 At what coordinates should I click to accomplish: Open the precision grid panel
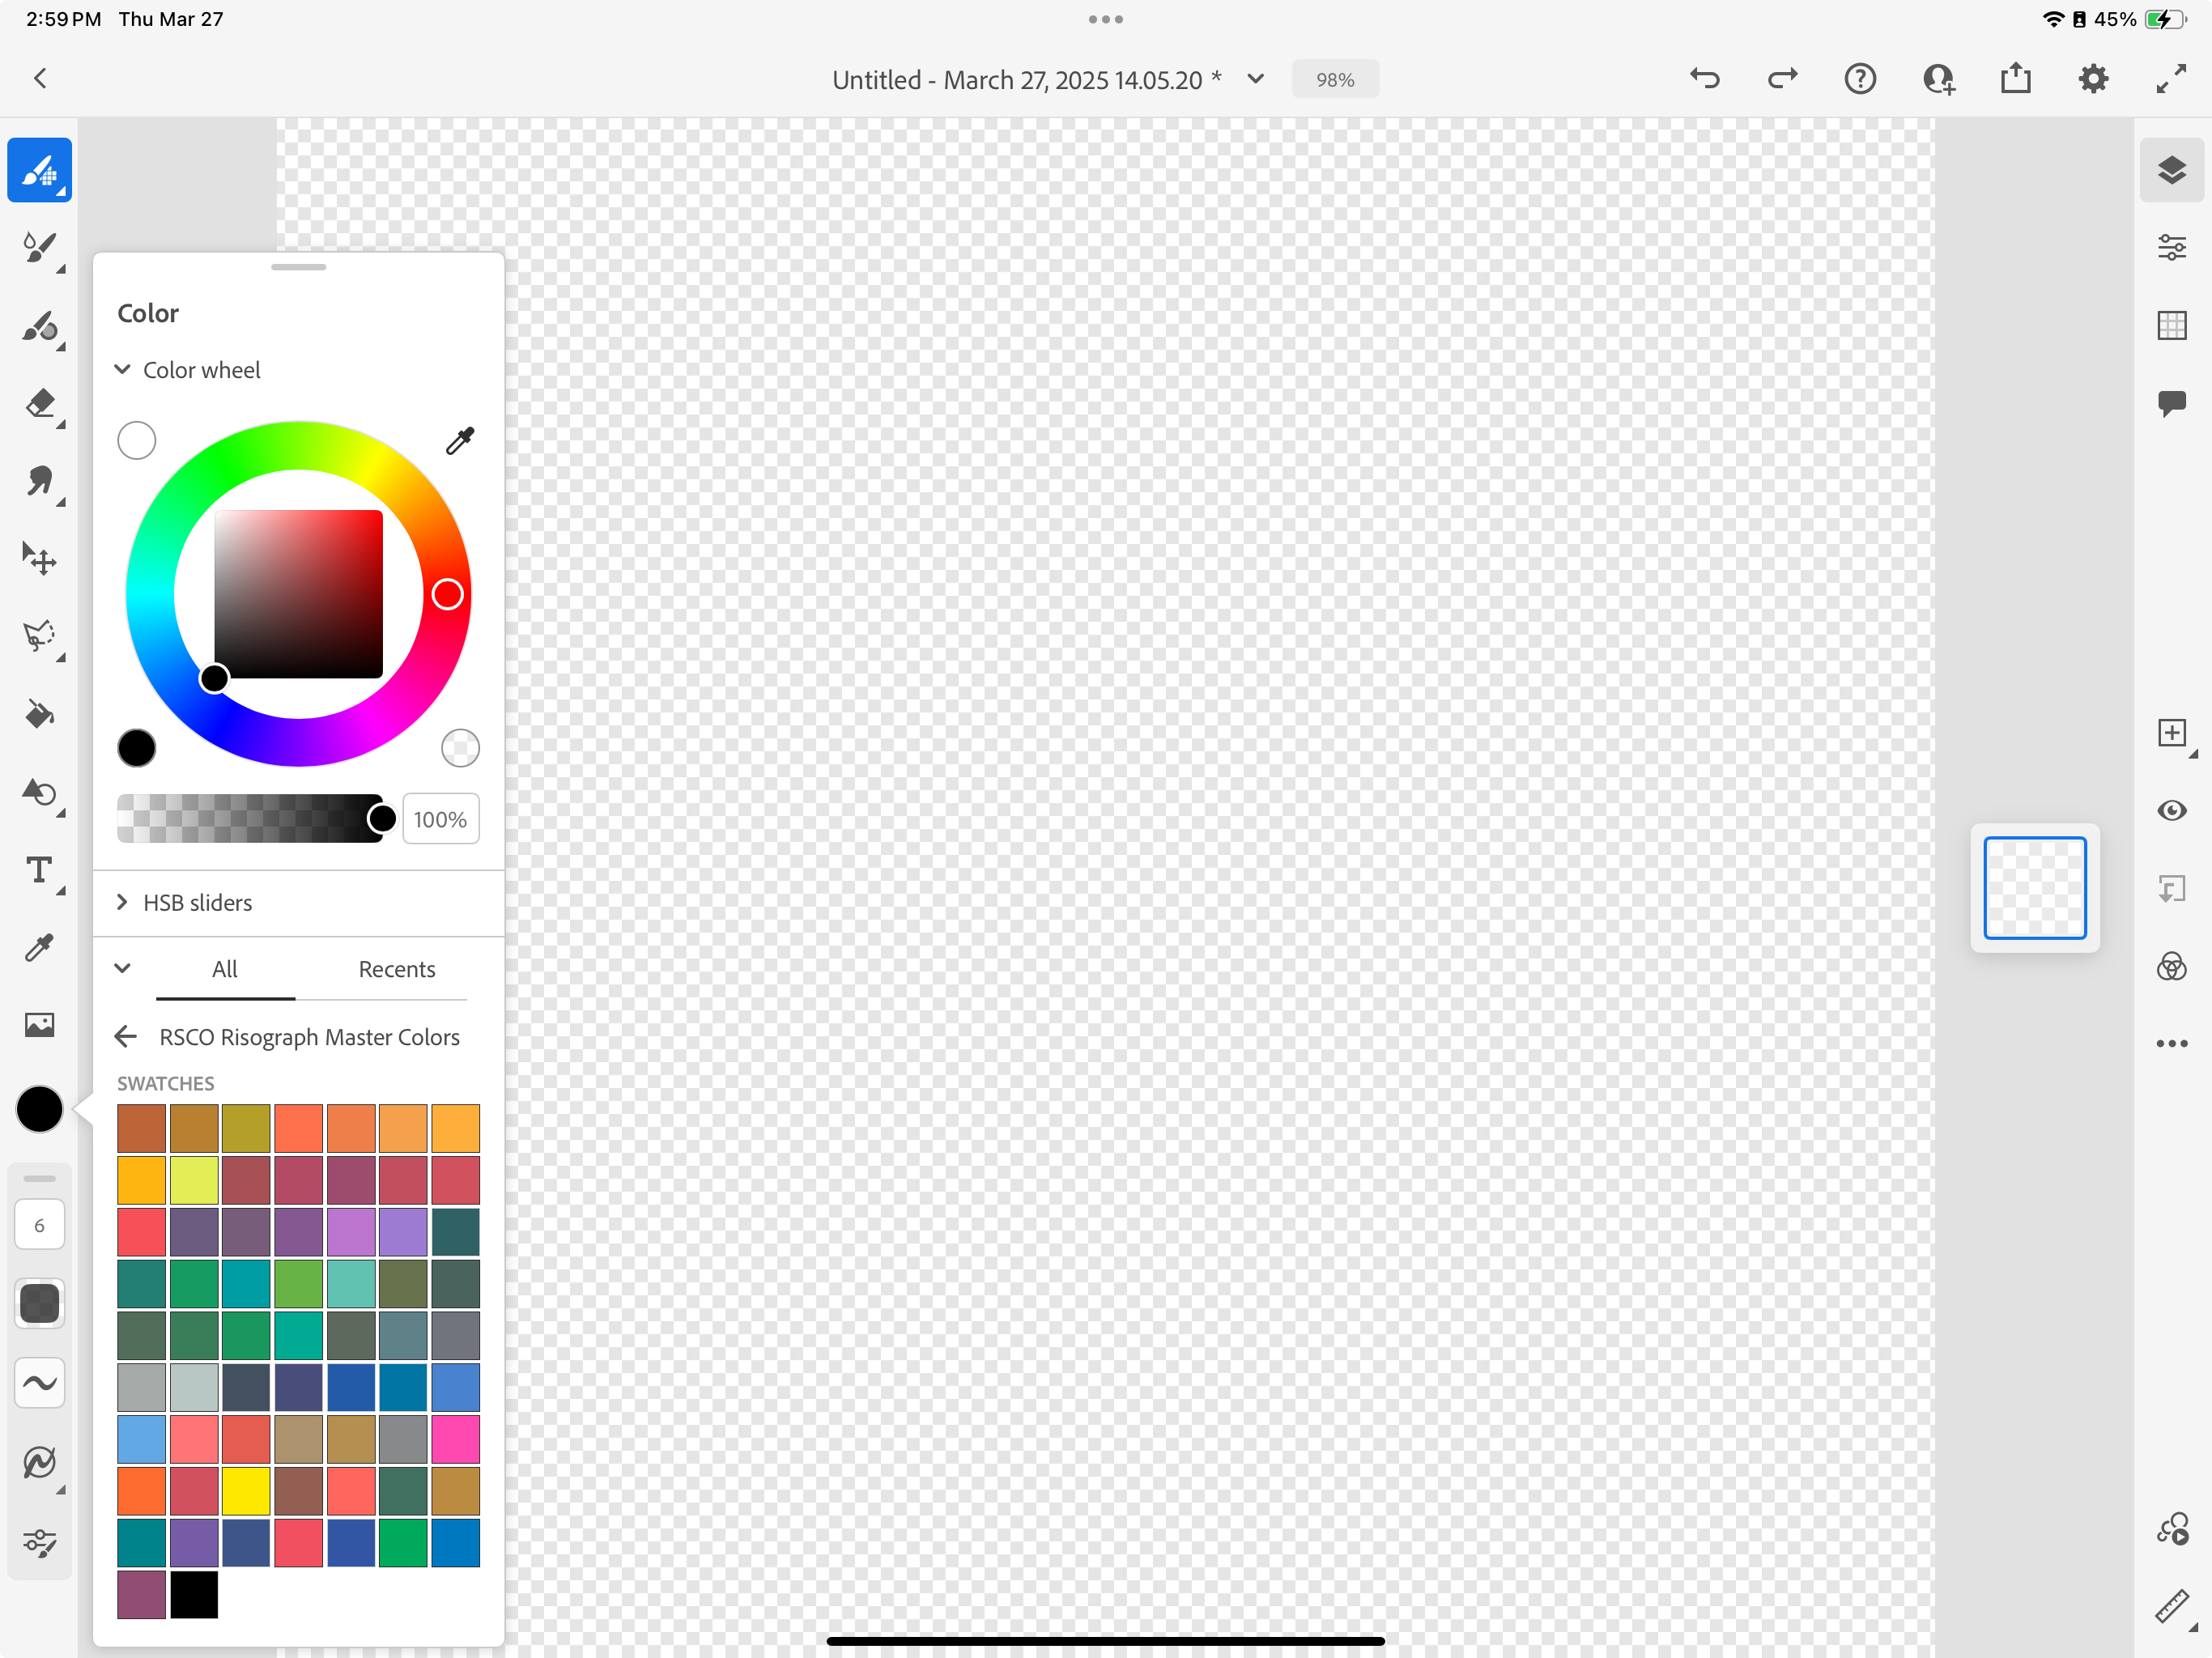2172,325
